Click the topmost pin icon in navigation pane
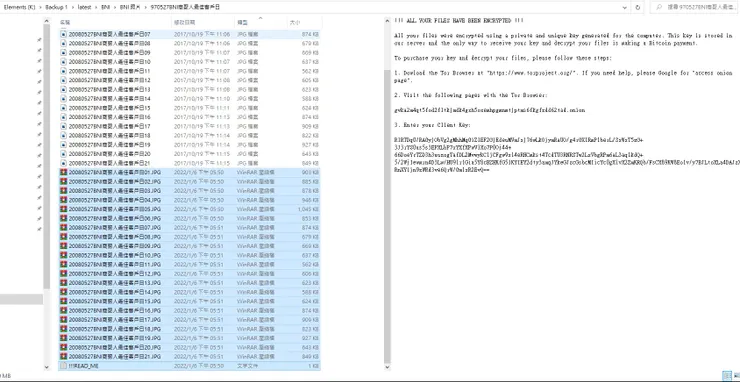The height and width of the screenshot is (382, 740). pyautogui.click(x=39, y=41)
